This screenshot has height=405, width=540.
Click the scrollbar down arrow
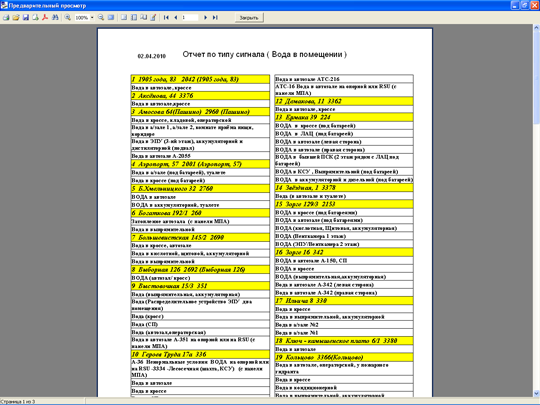(x=537, y=393)
